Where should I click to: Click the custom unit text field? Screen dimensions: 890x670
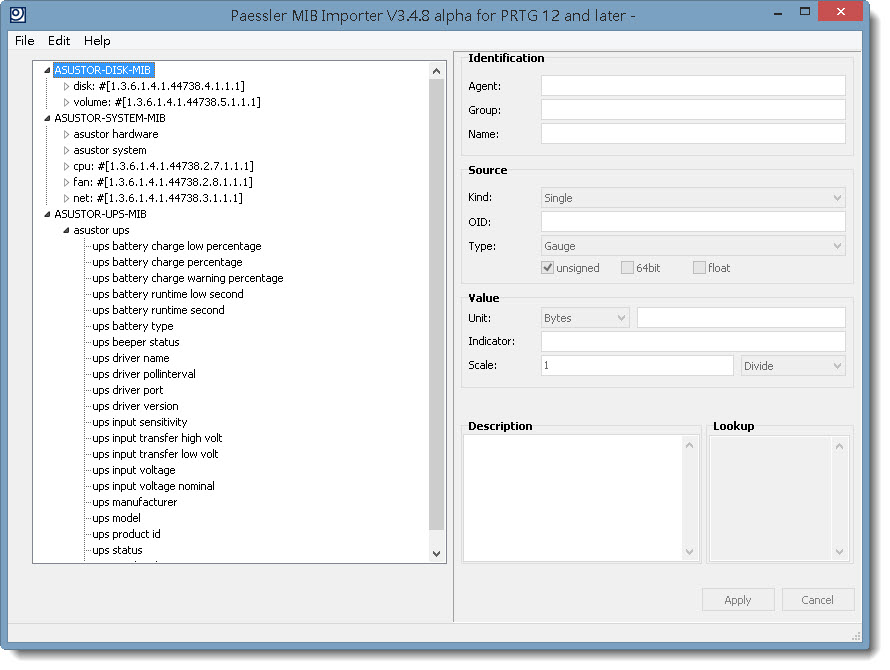point(741,317)
